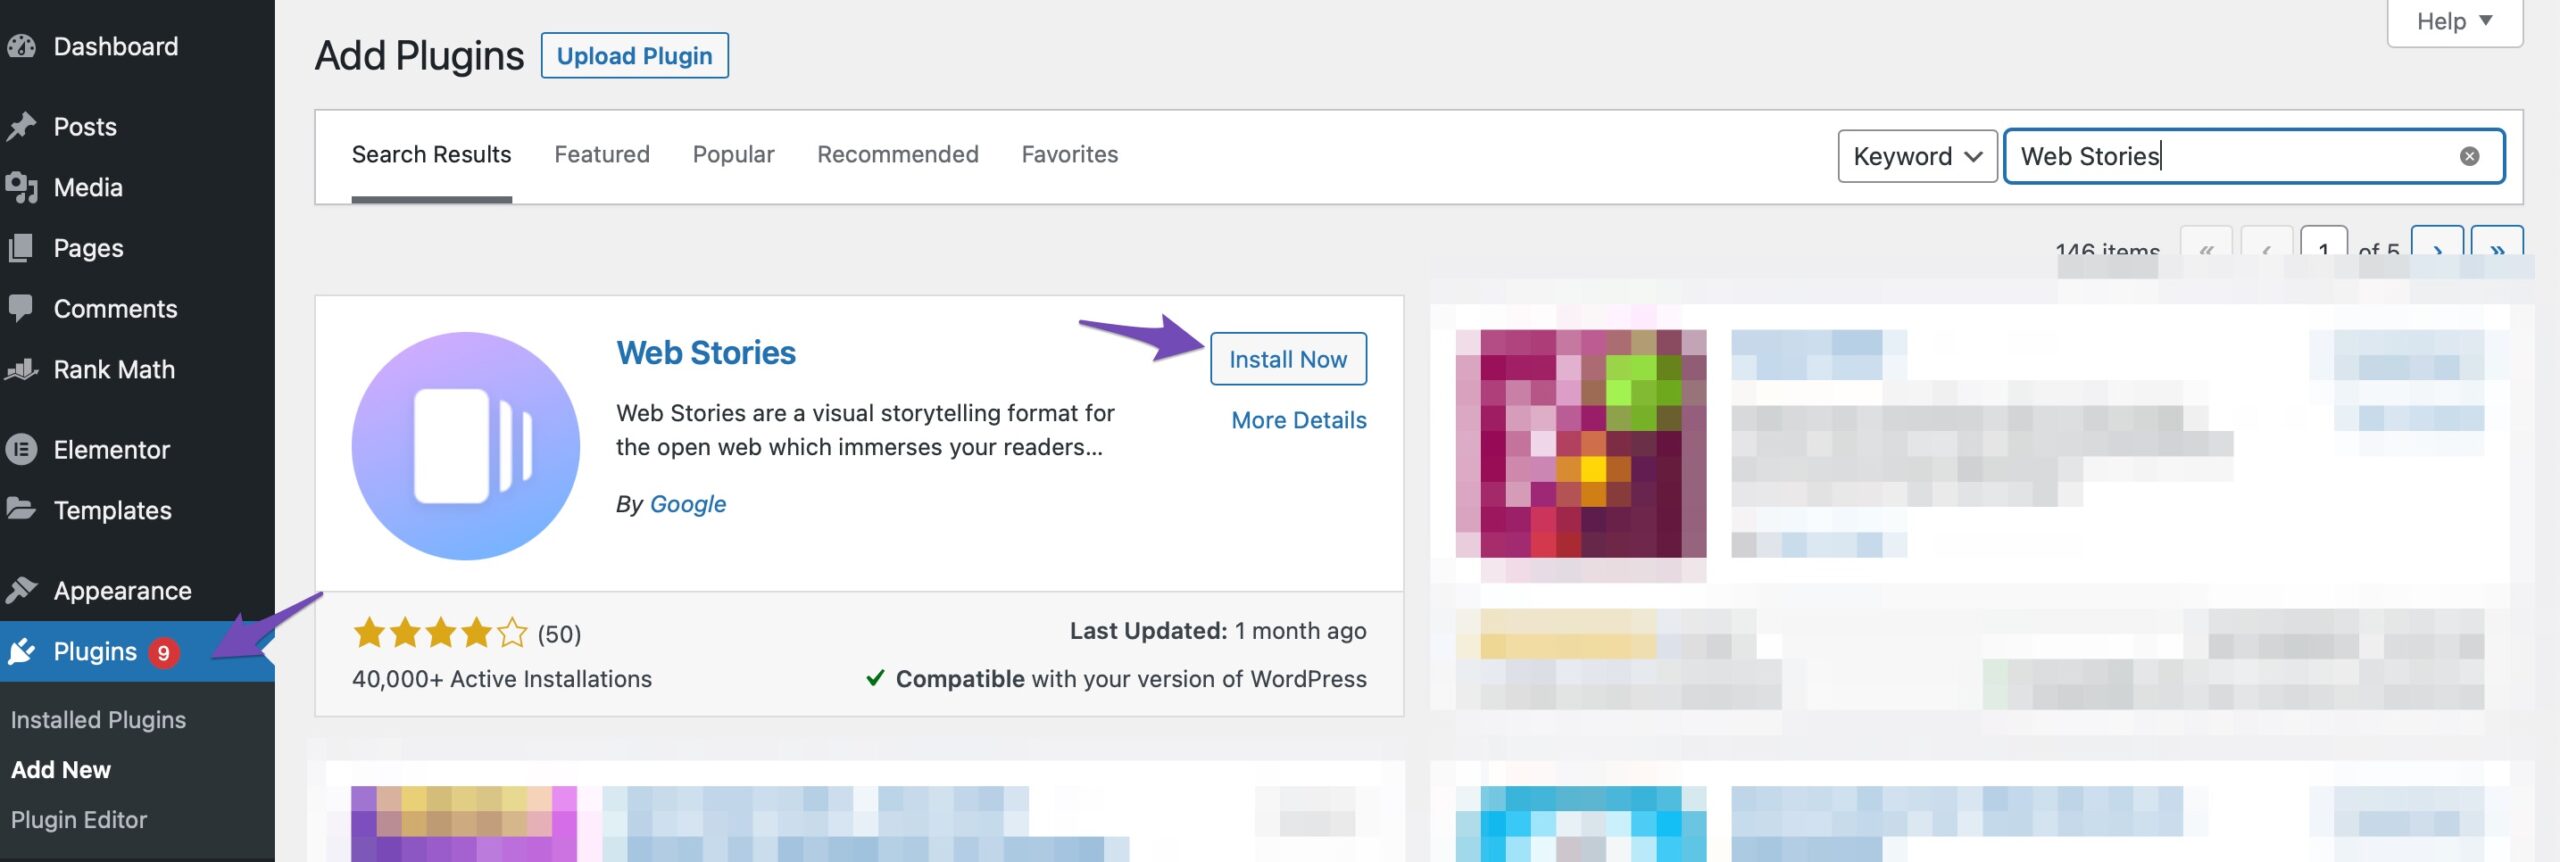The width and height of the screenshot is (2560, 862).
Task: Click the Pages document icon
Action: (21, 248)
